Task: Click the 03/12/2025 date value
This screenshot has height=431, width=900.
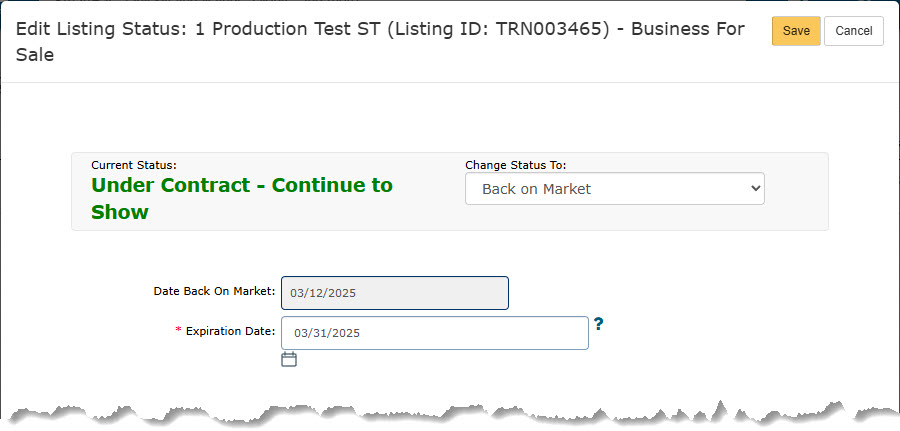Action: (x=323, y=294)
